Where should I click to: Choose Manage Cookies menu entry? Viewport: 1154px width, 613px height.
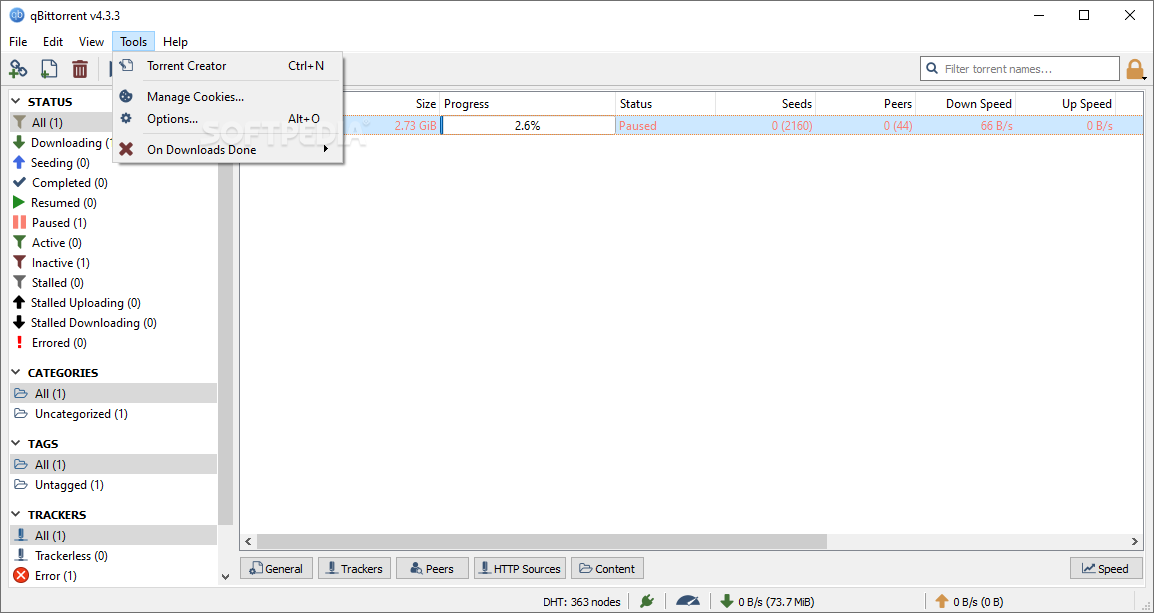point(228,96)
